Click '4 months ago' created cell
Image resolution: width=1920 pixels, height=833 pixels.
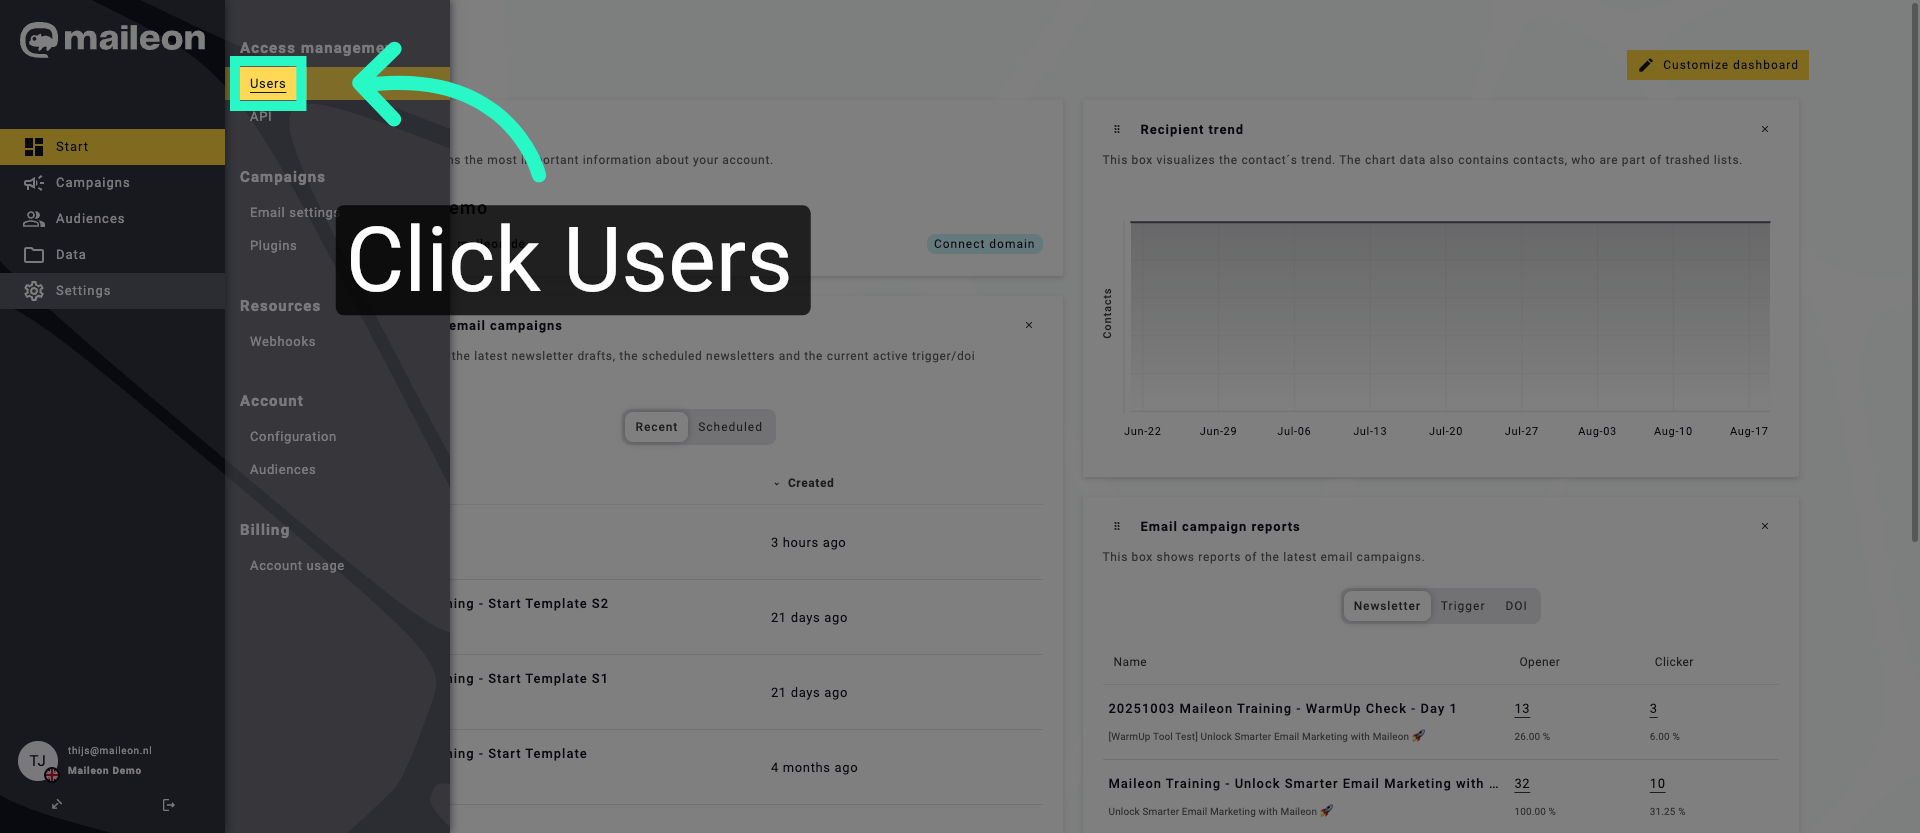[x=814, y=768]
